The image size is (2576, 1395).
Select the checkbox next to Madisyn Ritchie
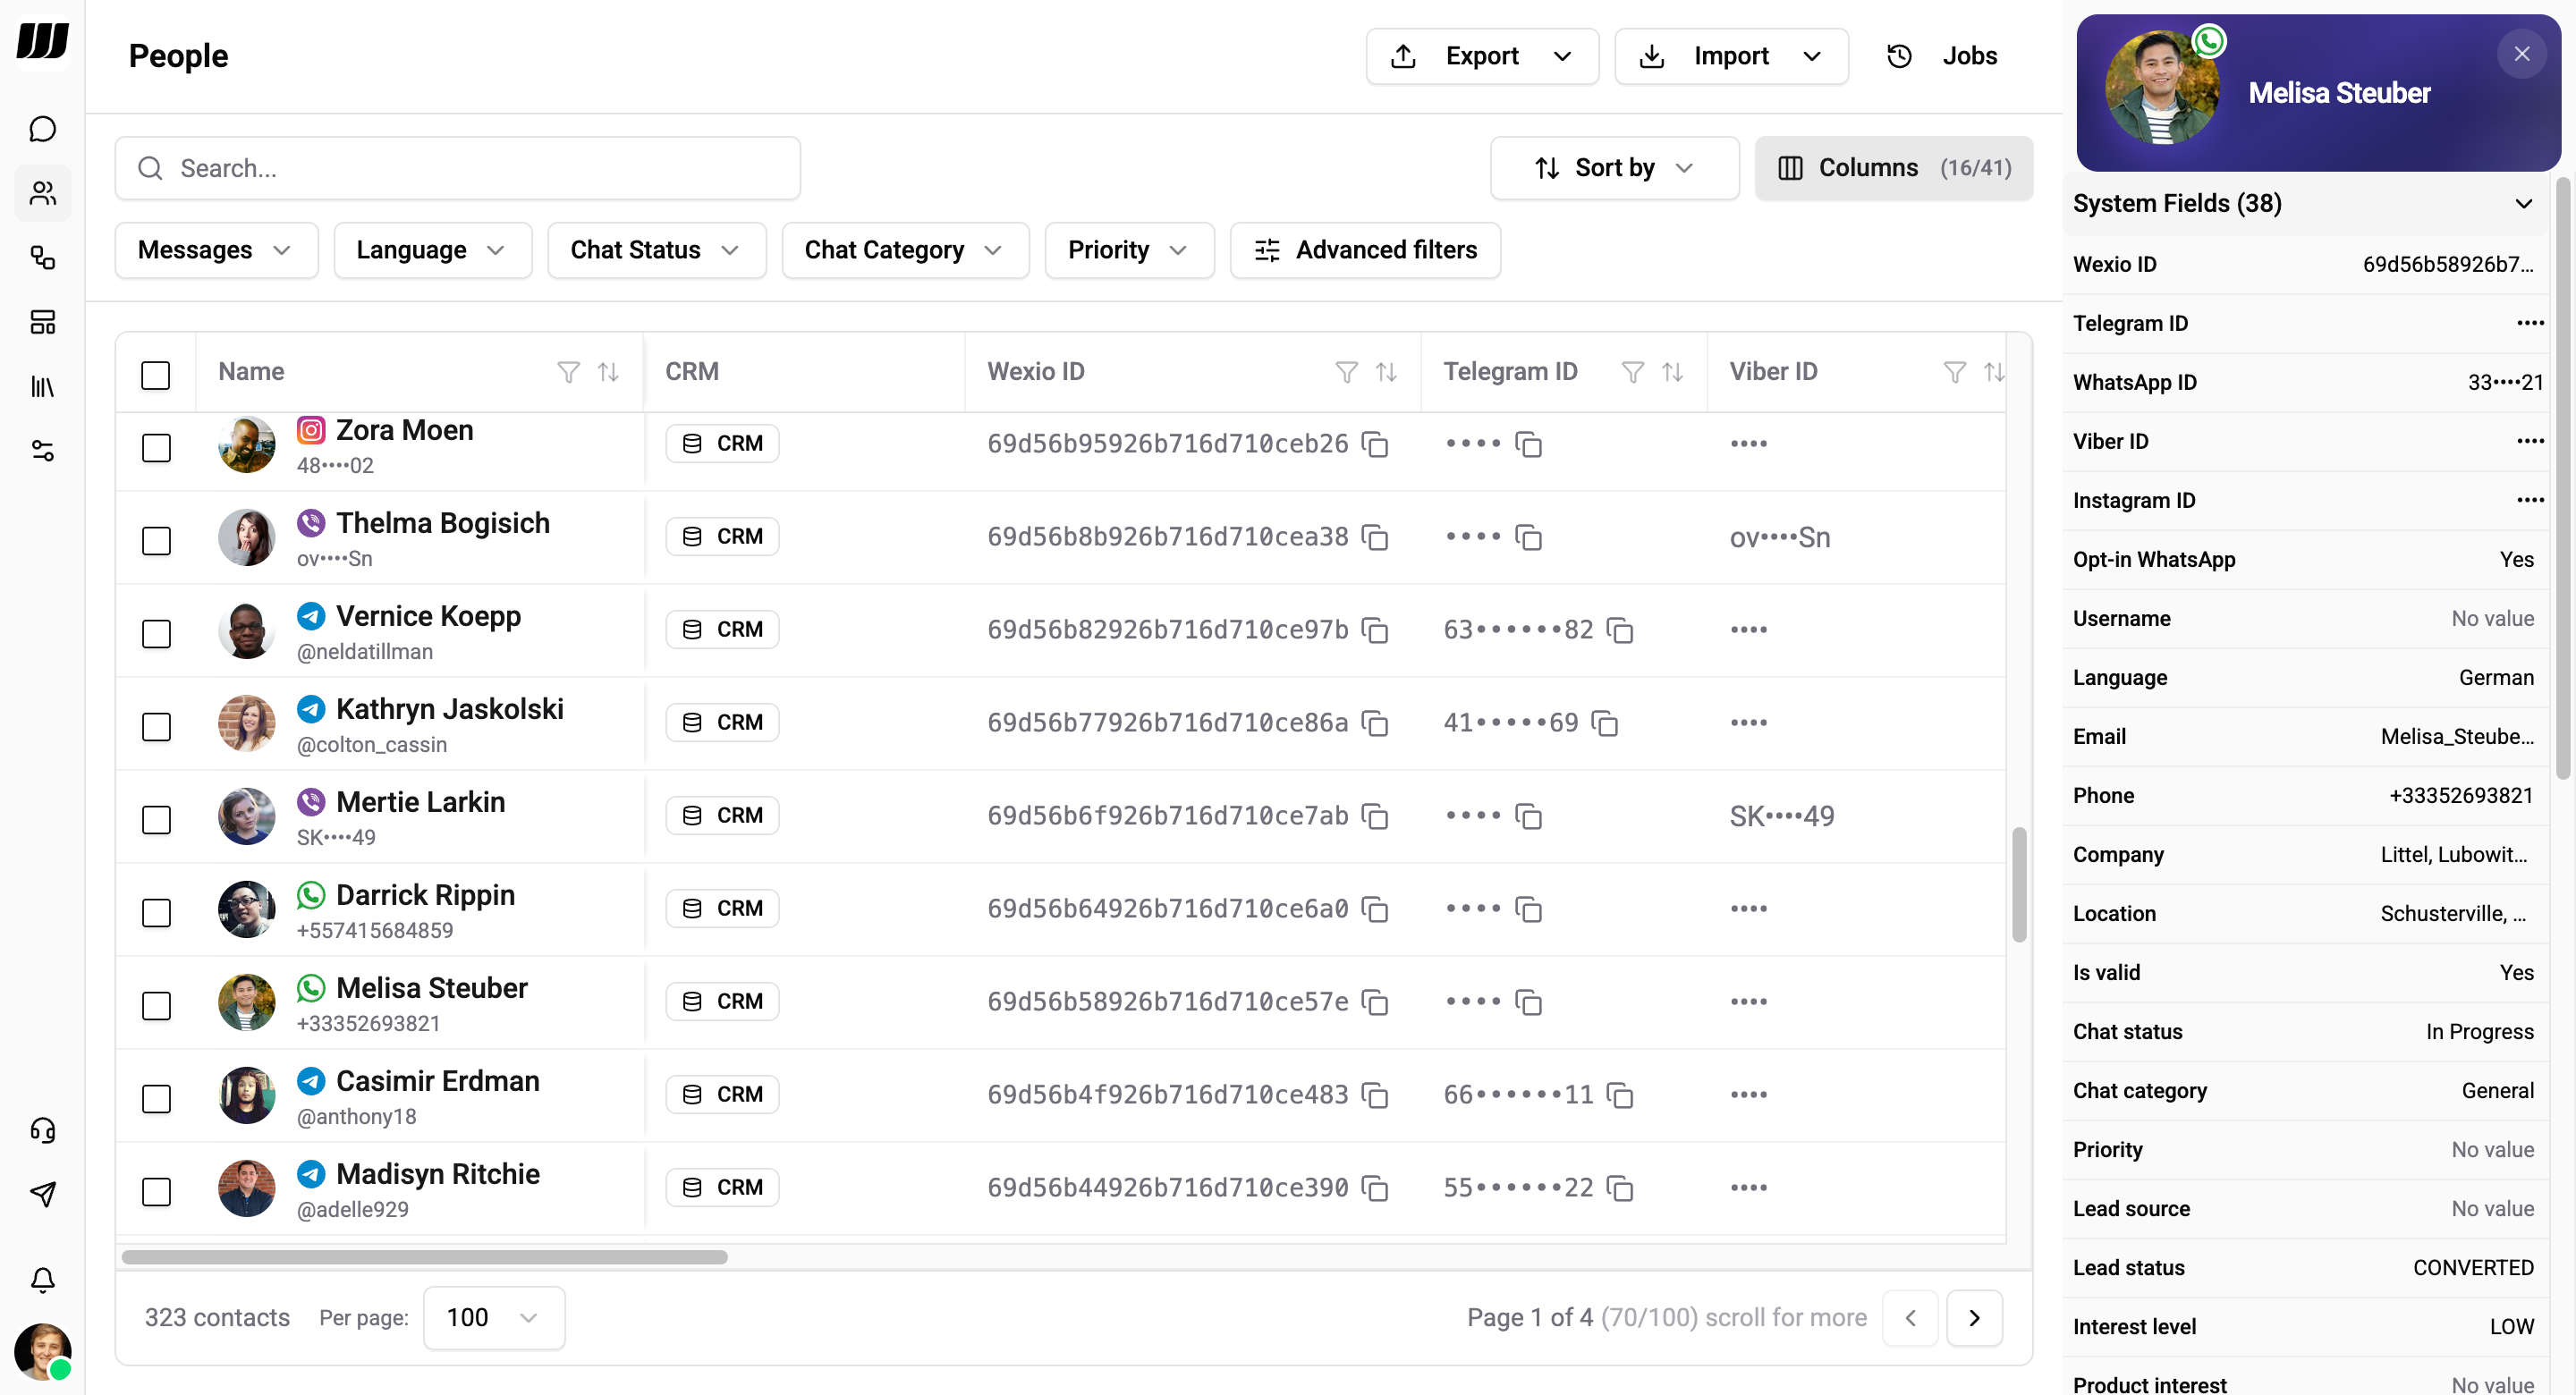click(157, 1191)
